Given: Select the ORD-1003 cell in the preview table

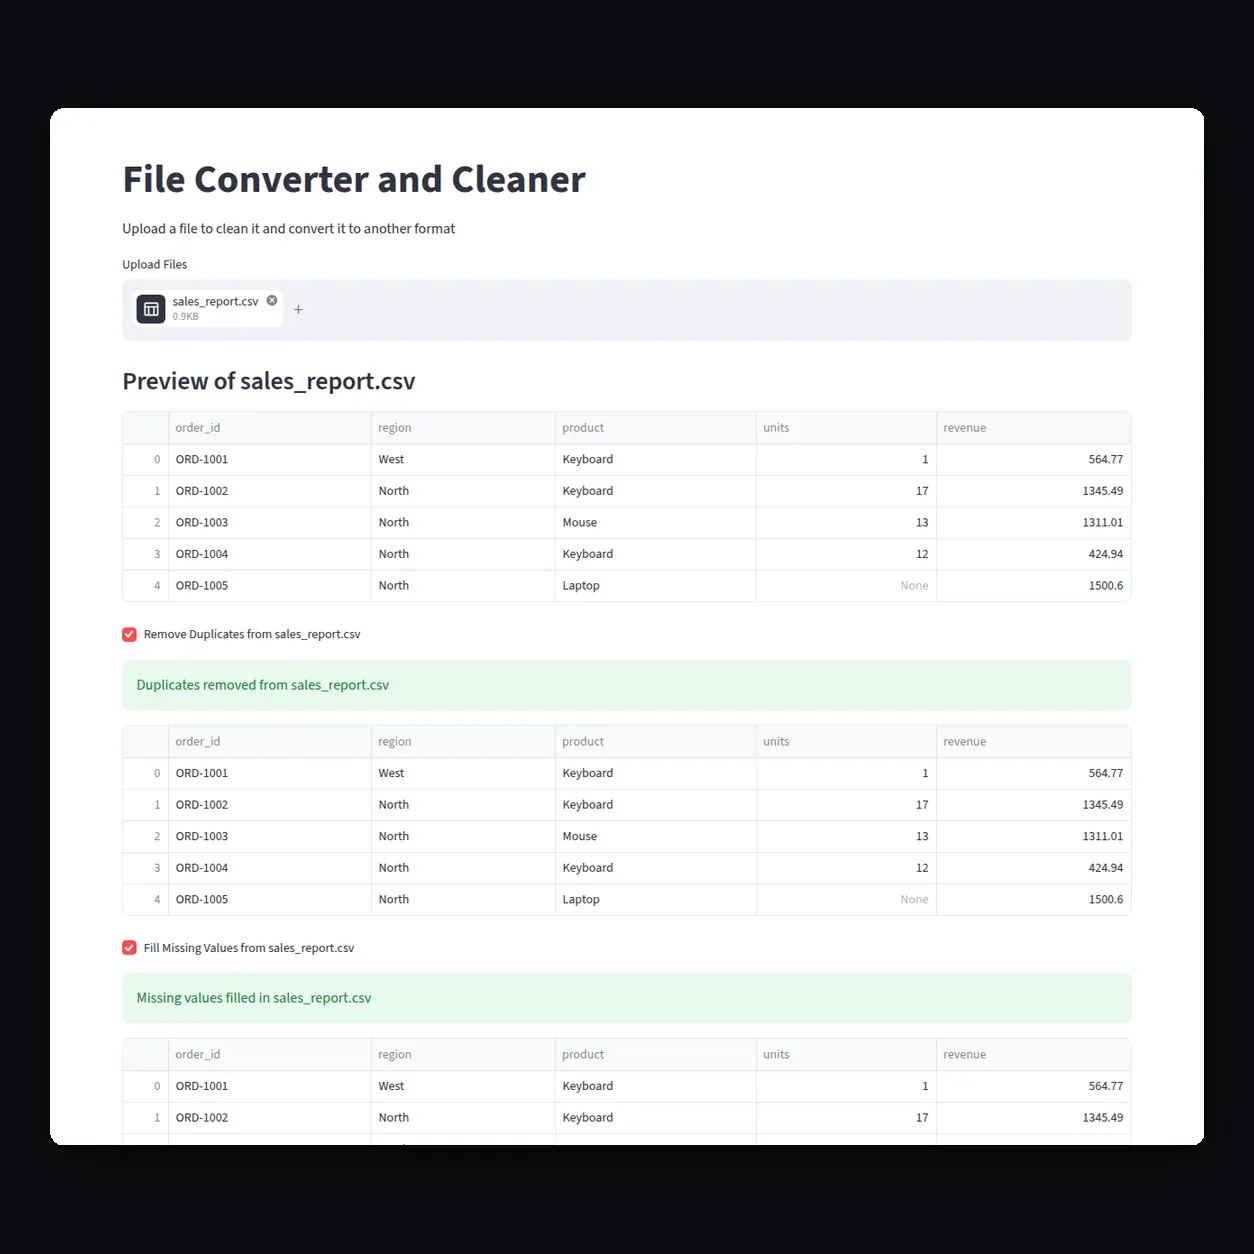Looking at the screenshot, I should click(x=269, y=523).
